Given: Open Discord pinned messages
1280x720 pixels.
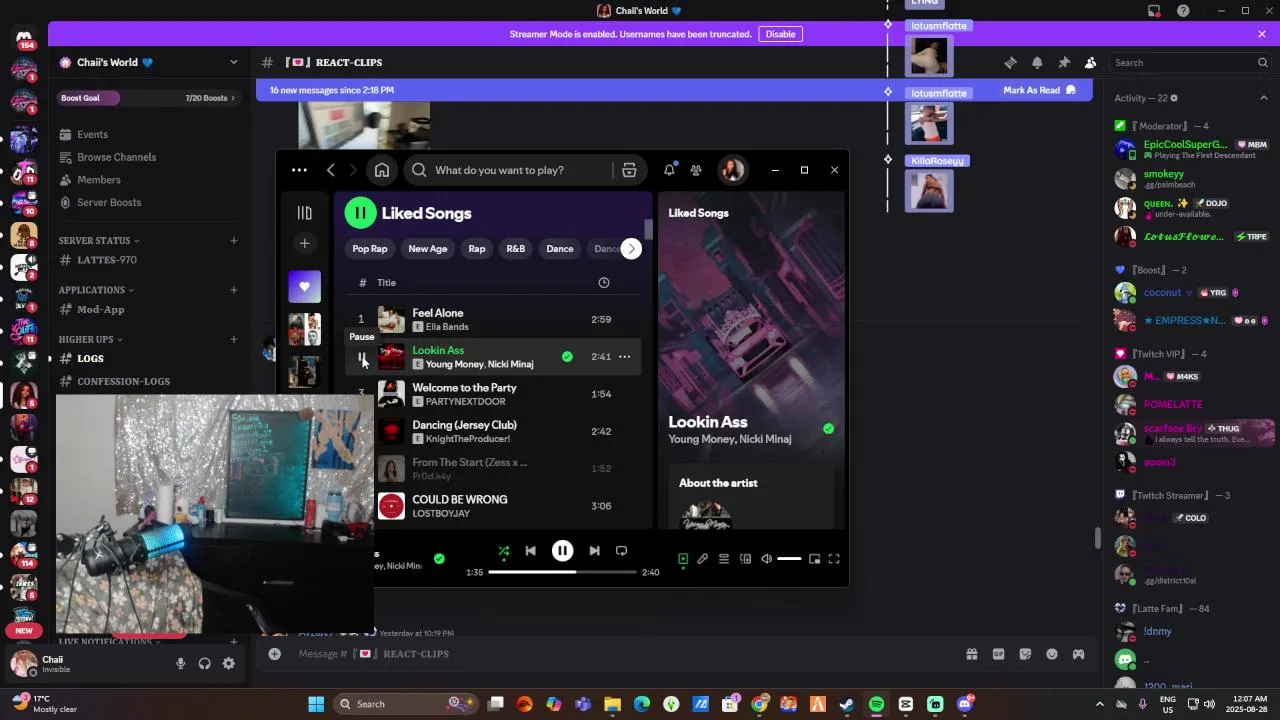Looking at the screenshot, I should click(x=1064, y=62).
